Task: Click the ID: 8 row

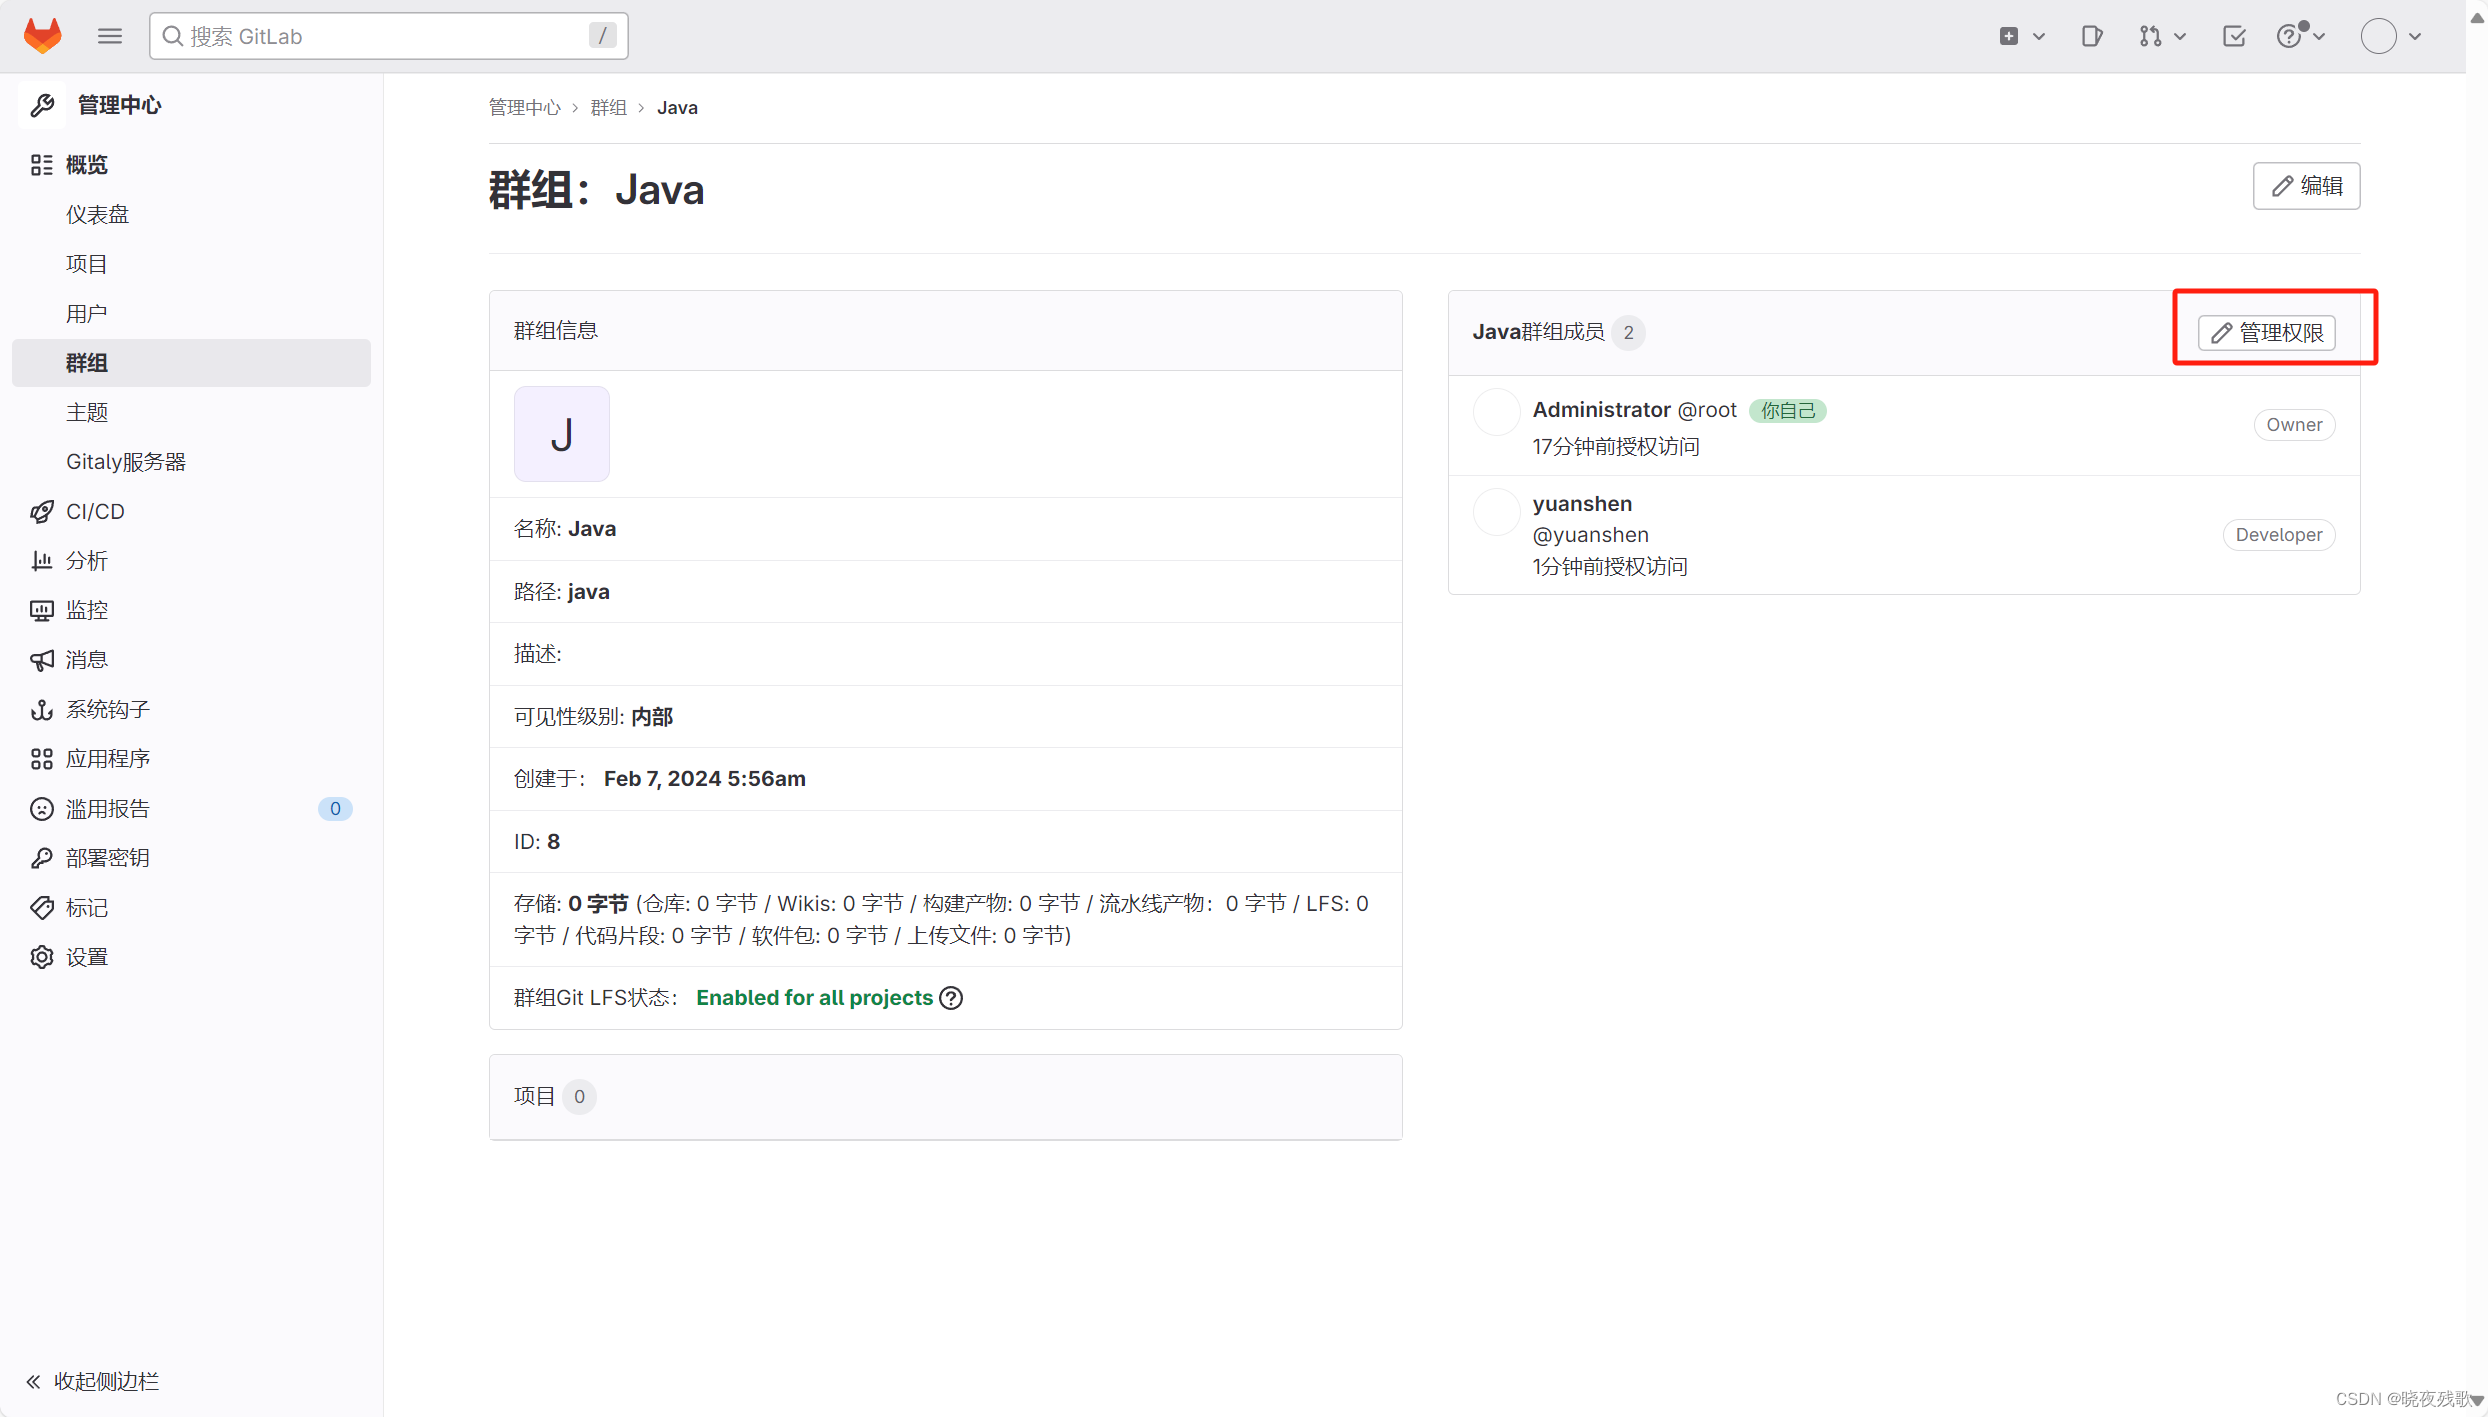Action: click(945, 842)
